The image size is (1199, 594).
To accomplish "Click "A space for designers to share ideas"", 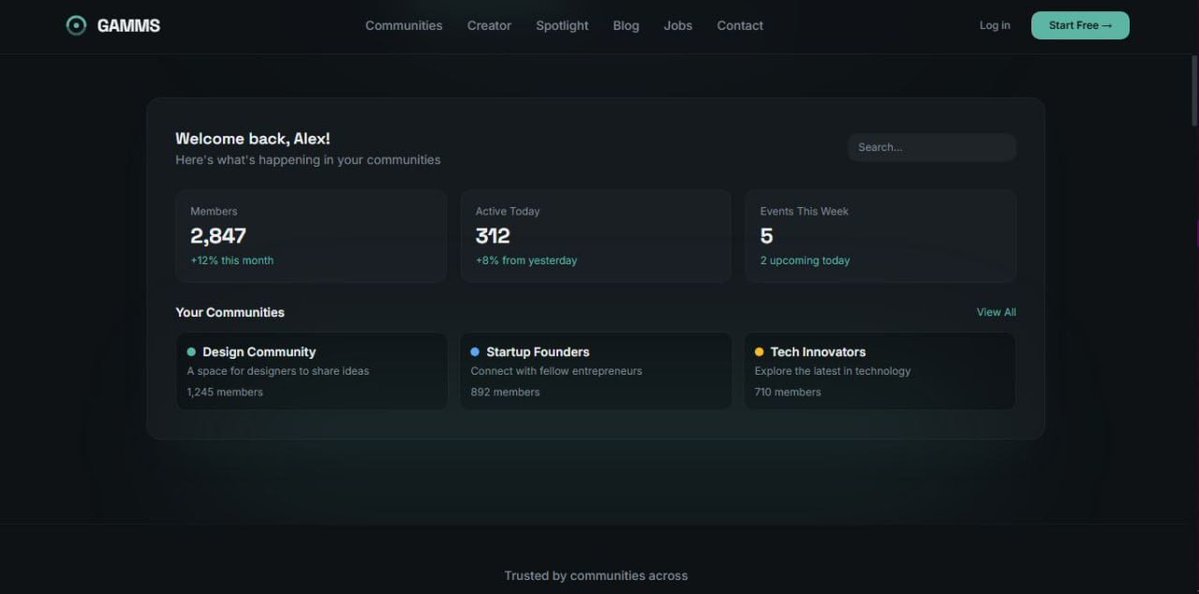I will pos(278,371).
